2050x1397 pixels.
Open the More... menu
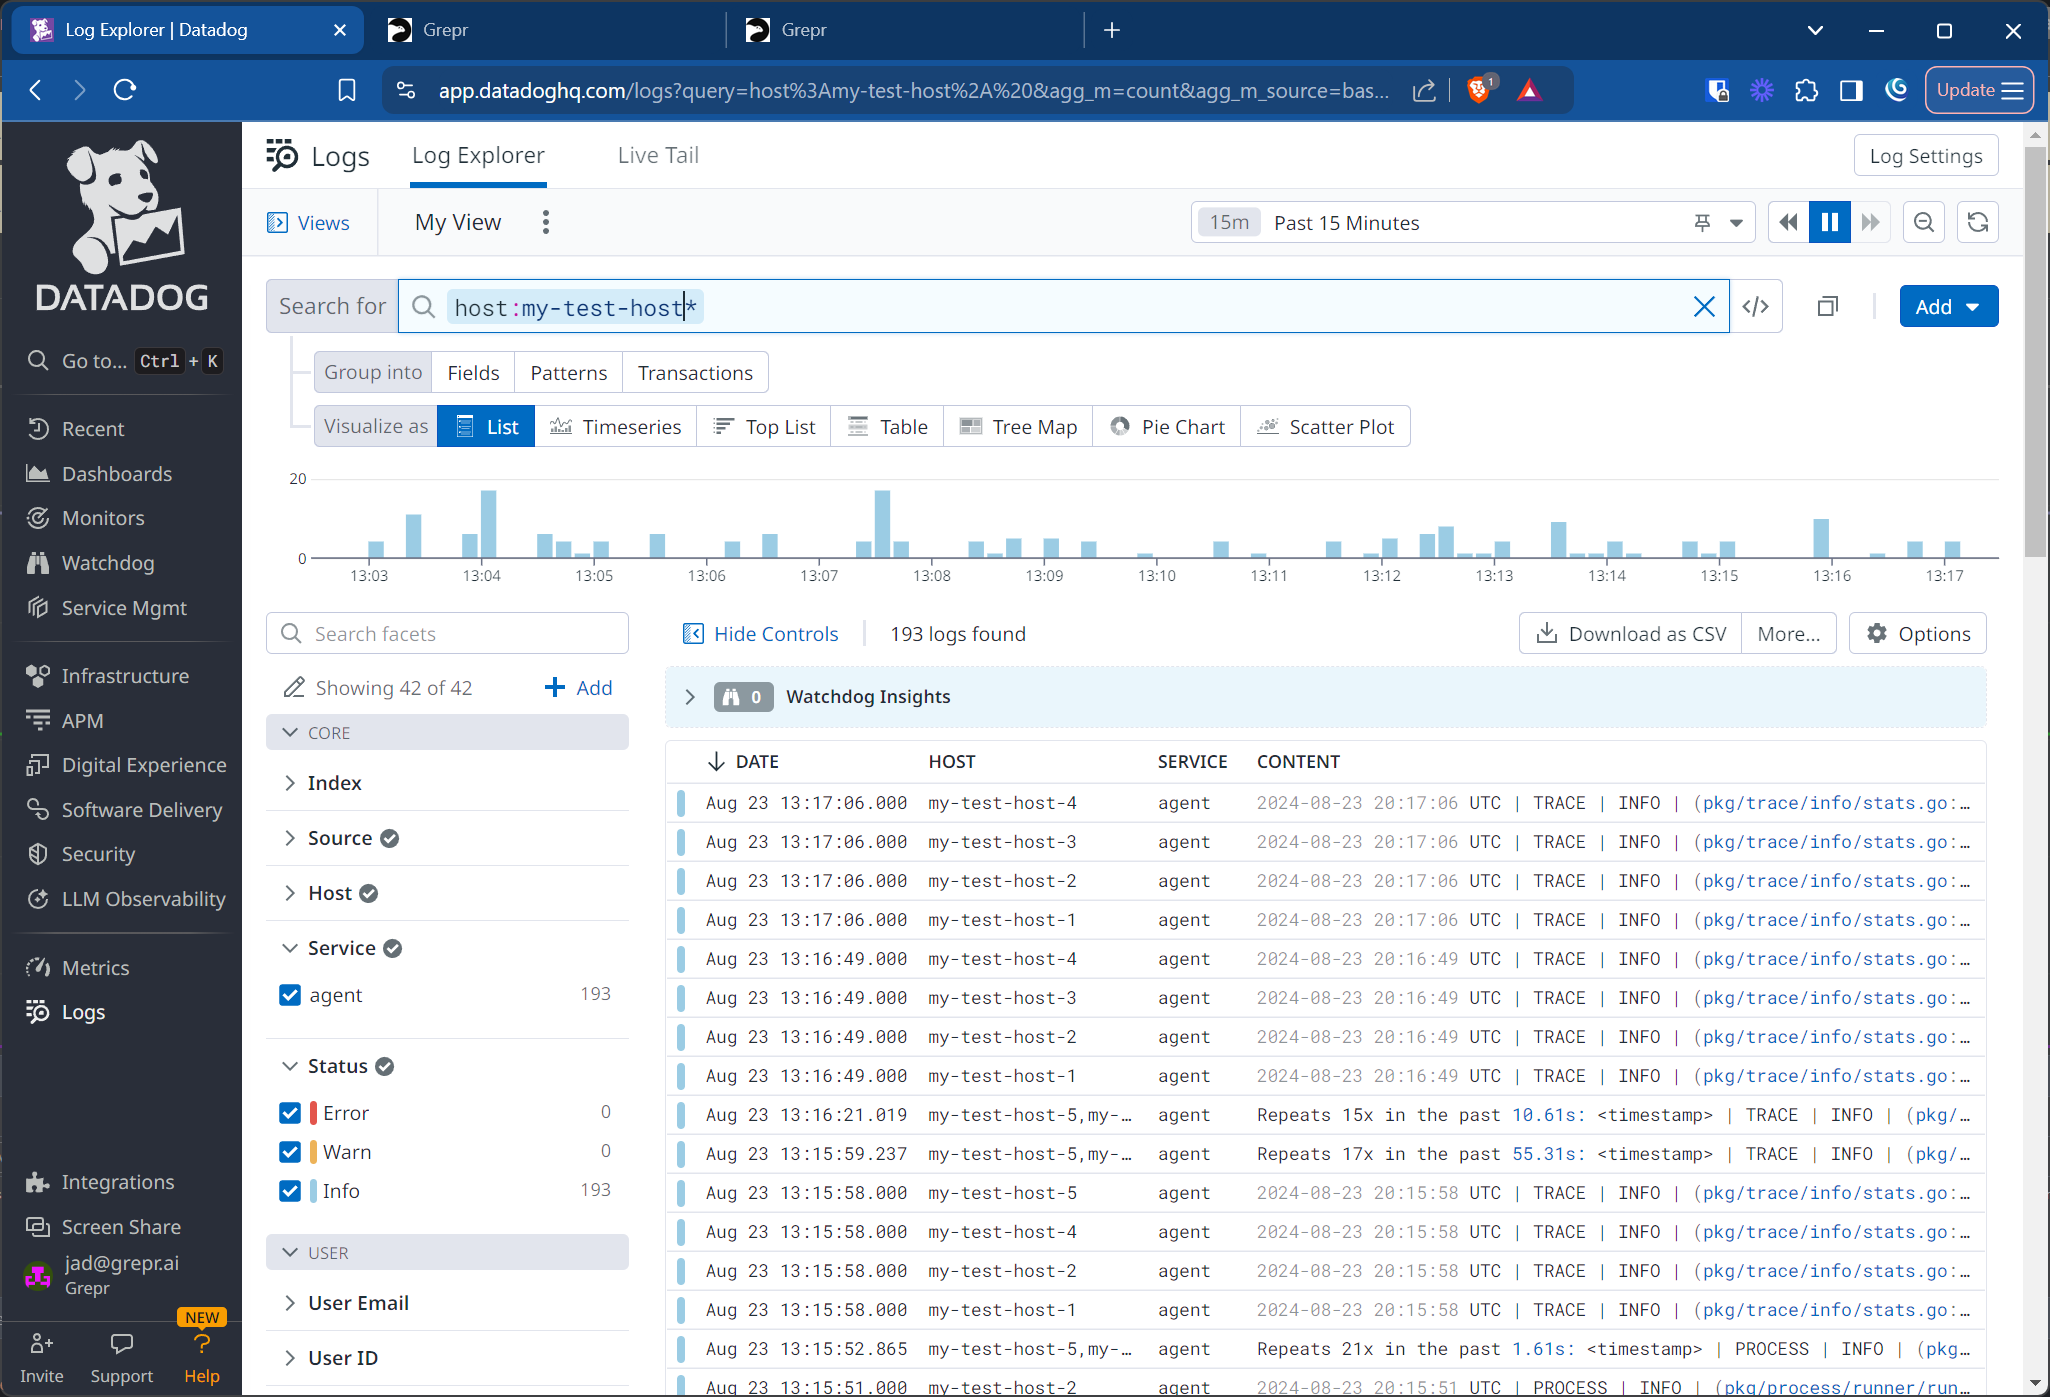(1789, 634)
